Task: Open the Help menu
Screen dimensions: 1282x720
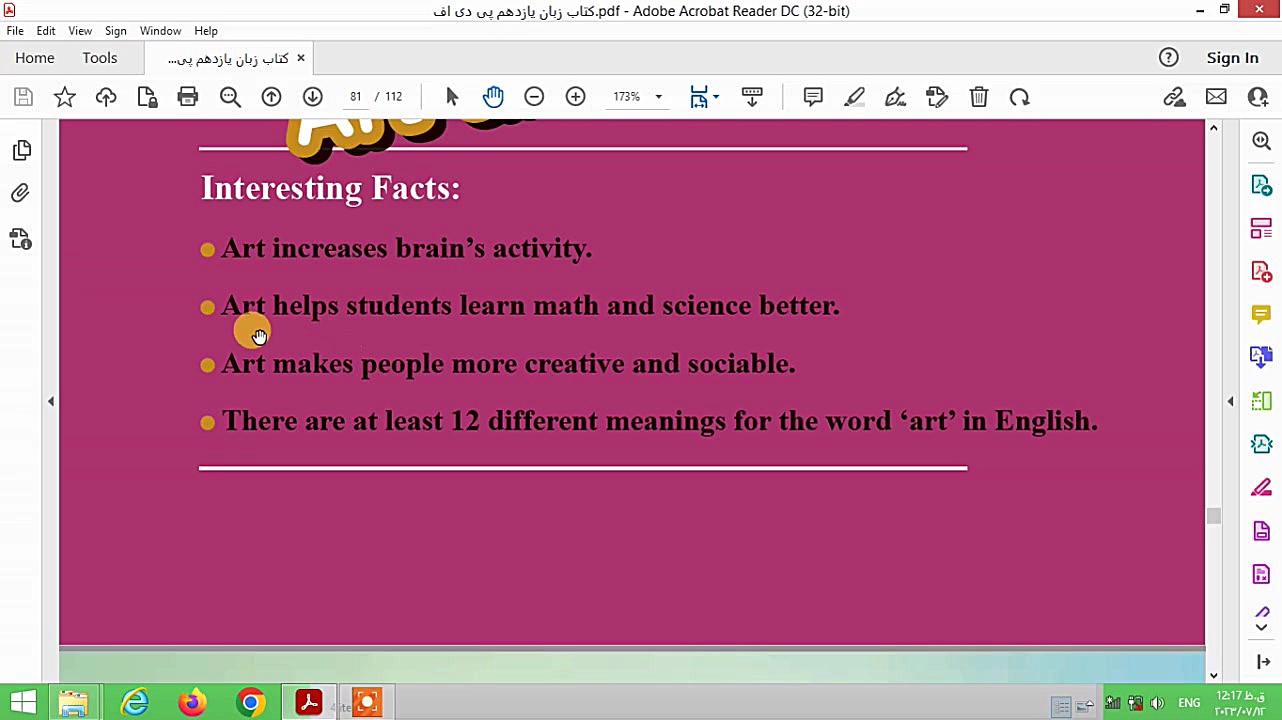Action: [x=206, y=31]
